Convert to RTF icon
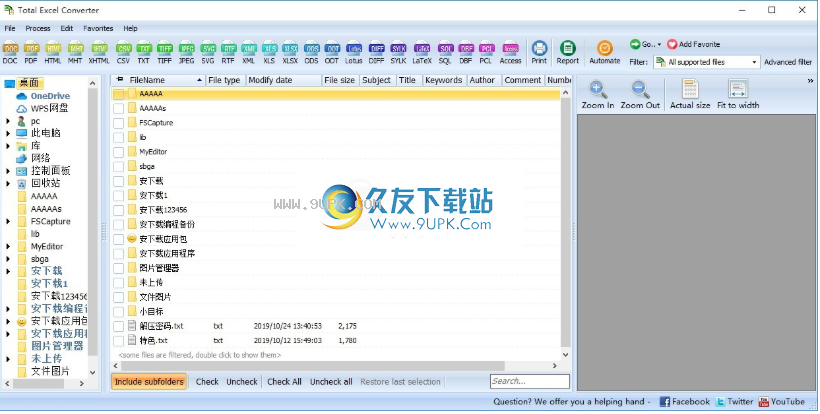 click(228, 52)
